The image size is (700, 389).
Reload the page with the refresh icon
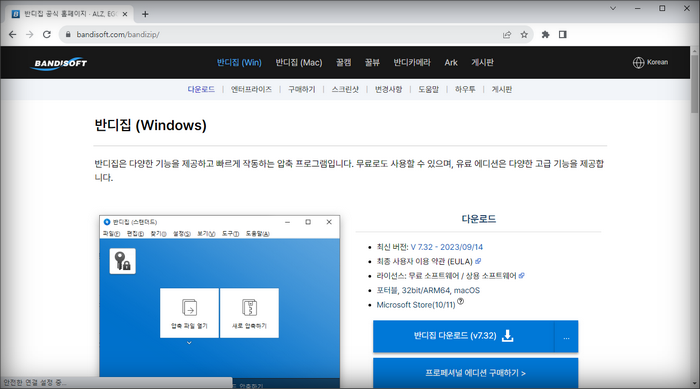point(47,34)
